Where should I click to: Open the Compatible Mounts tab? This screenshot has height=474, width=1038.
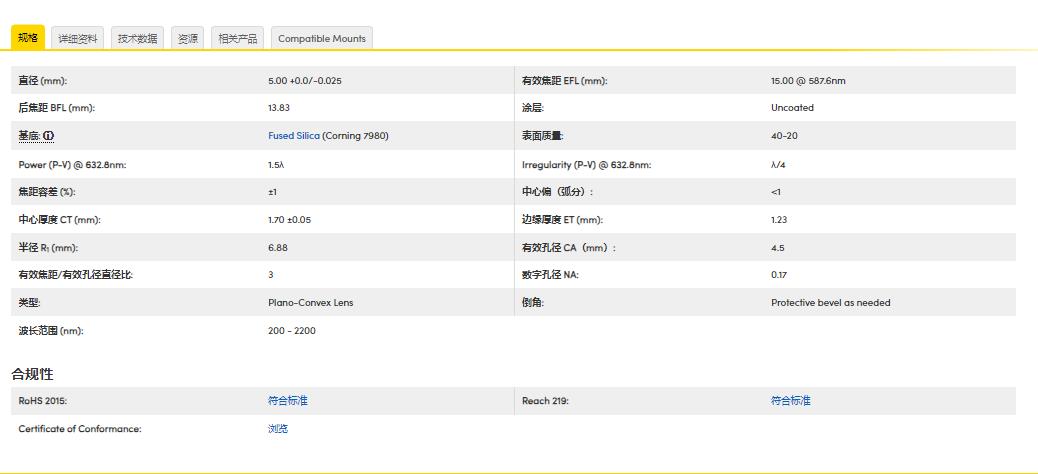point(322,39)
